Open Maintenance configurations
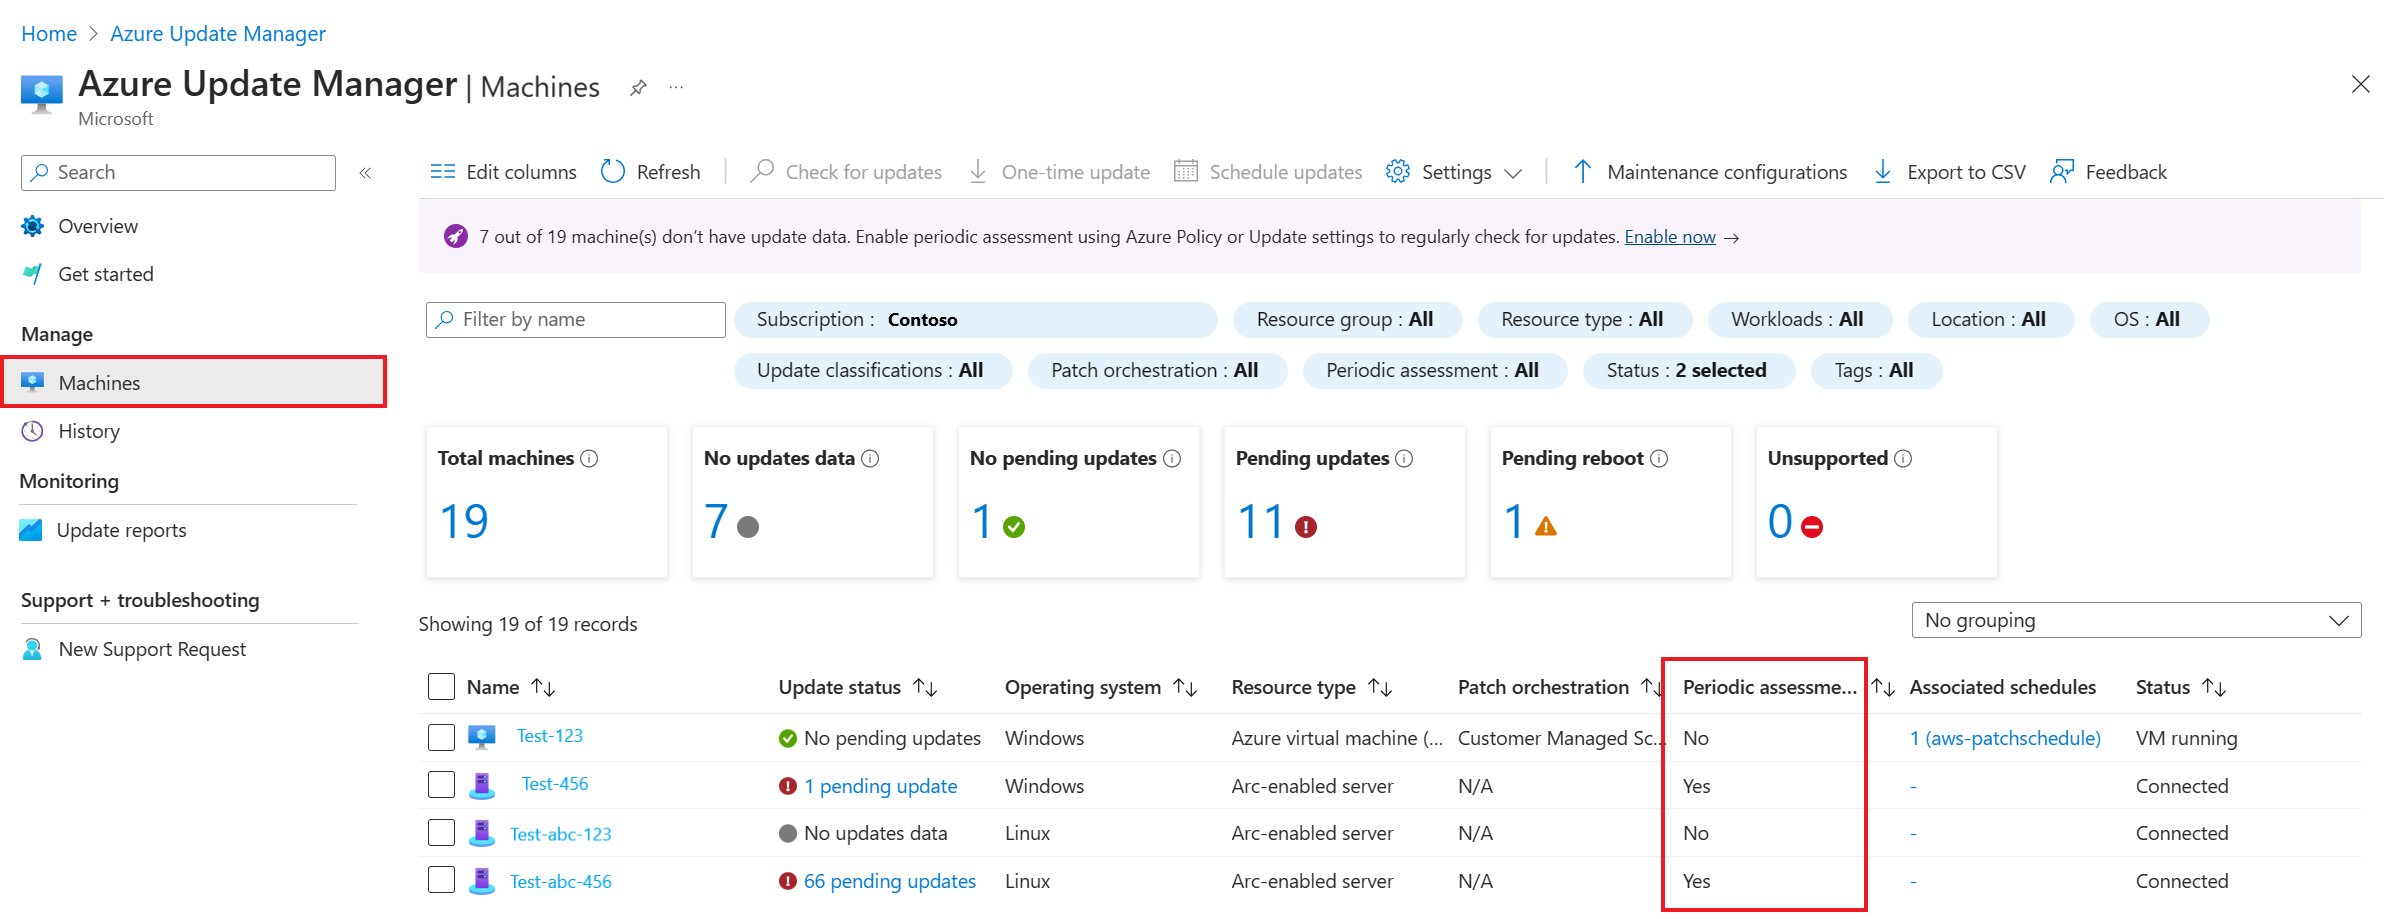The image size is (2389, 919). [1726, 171]
